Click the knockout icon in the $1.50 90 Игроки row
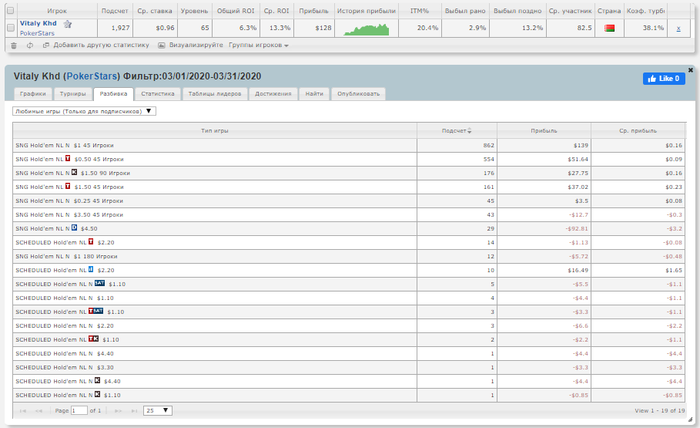 click(74, 172)
